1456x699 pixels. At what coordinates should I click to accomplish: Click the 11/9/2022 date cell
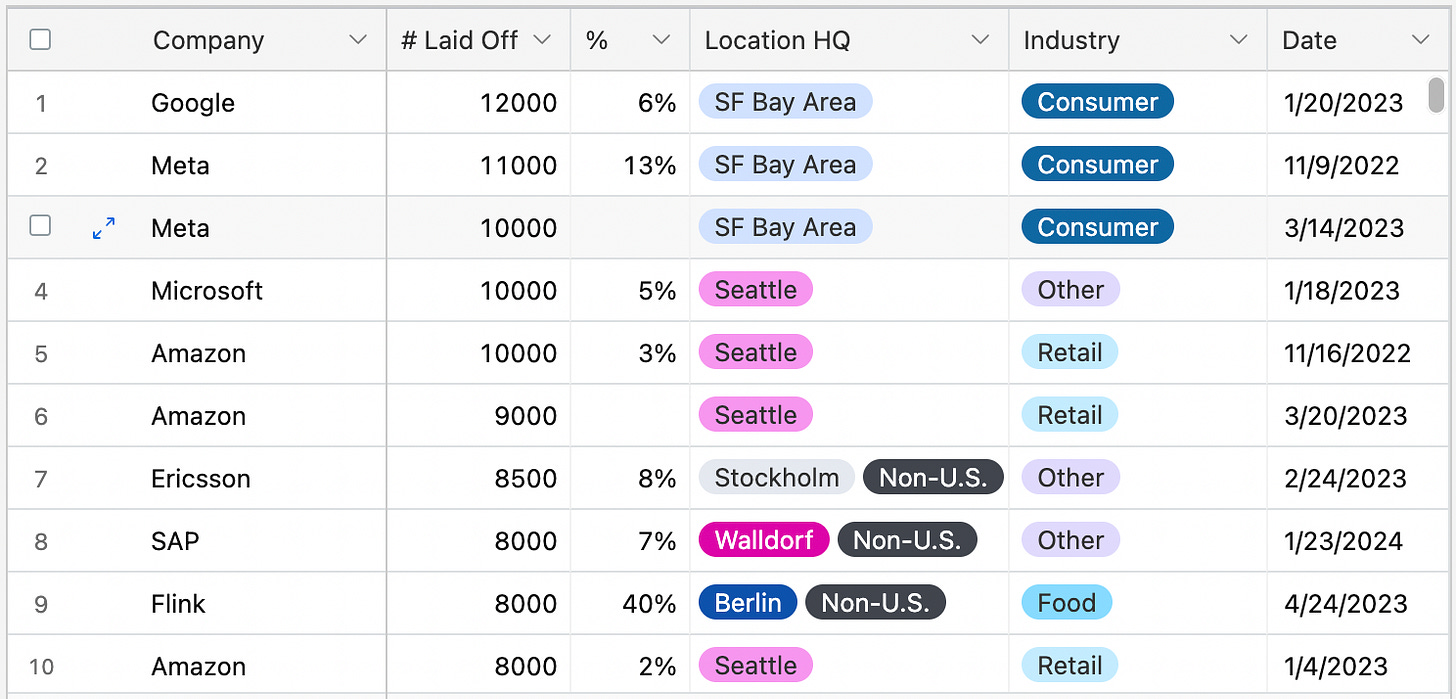tap(1342, 166)
